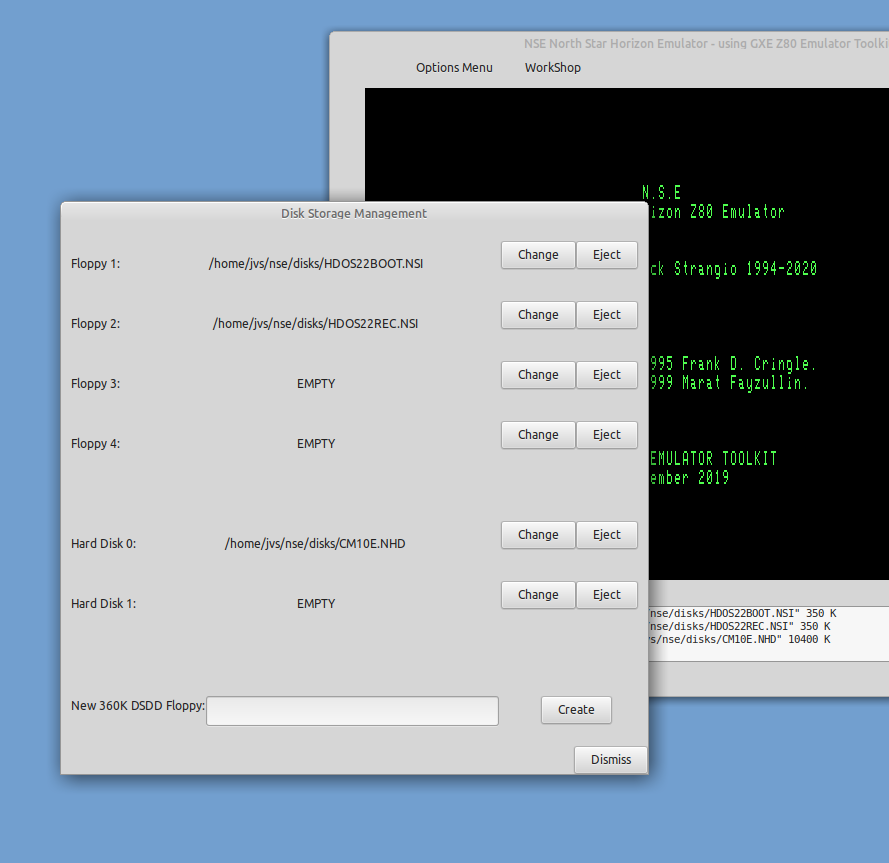Click the green N.S.E text in emulator

click(x=662, y=193)
